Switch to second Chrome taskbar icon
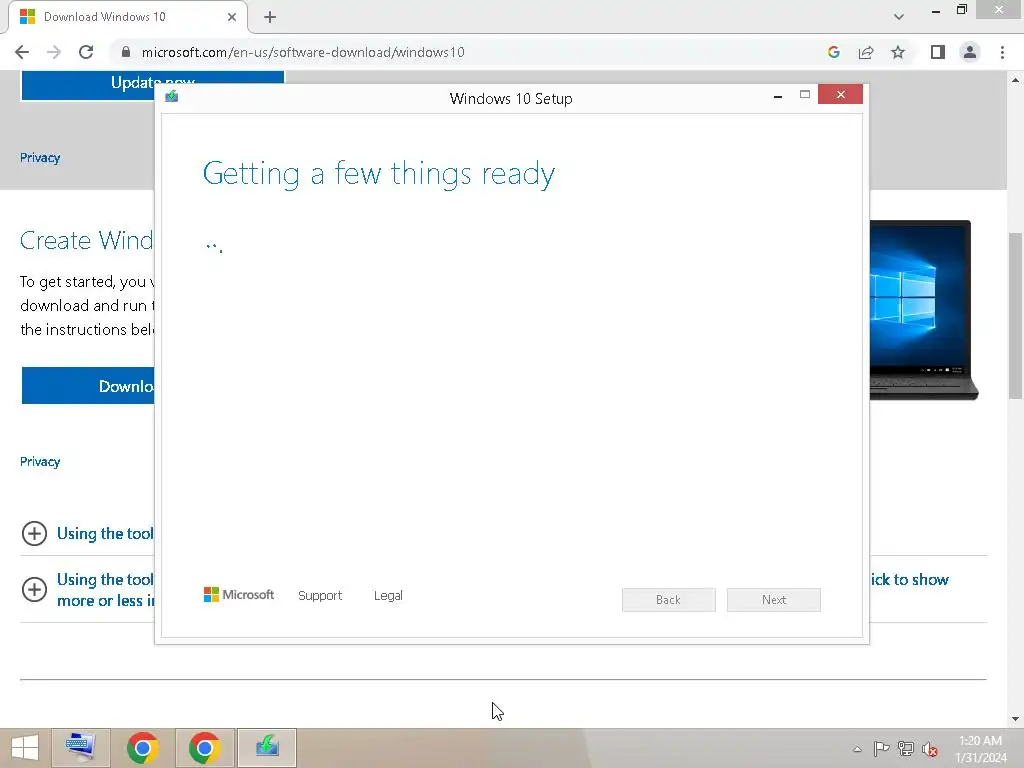The height and width of the screenshot is (768, 1024). (x=204, y=748)
